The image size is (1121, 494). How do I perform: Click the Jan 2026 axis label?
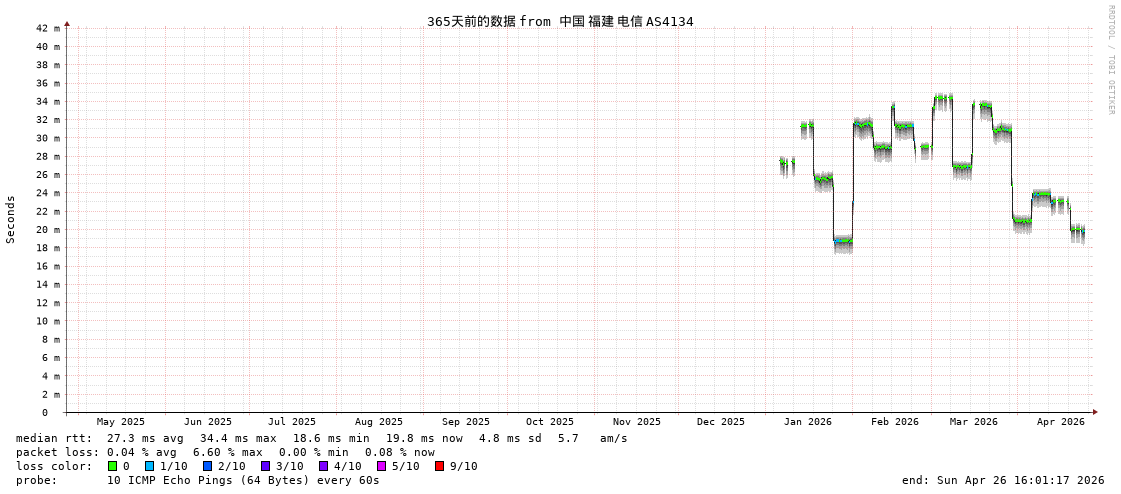click(x=808, y=422)
